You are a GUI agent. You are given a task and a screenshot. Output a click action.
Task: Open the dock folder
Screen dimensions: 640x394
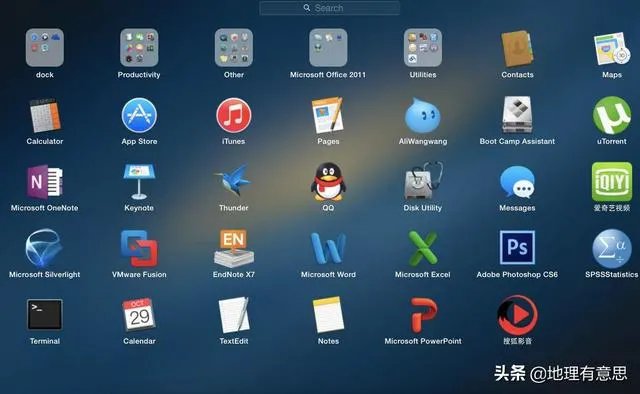point(44,48)
